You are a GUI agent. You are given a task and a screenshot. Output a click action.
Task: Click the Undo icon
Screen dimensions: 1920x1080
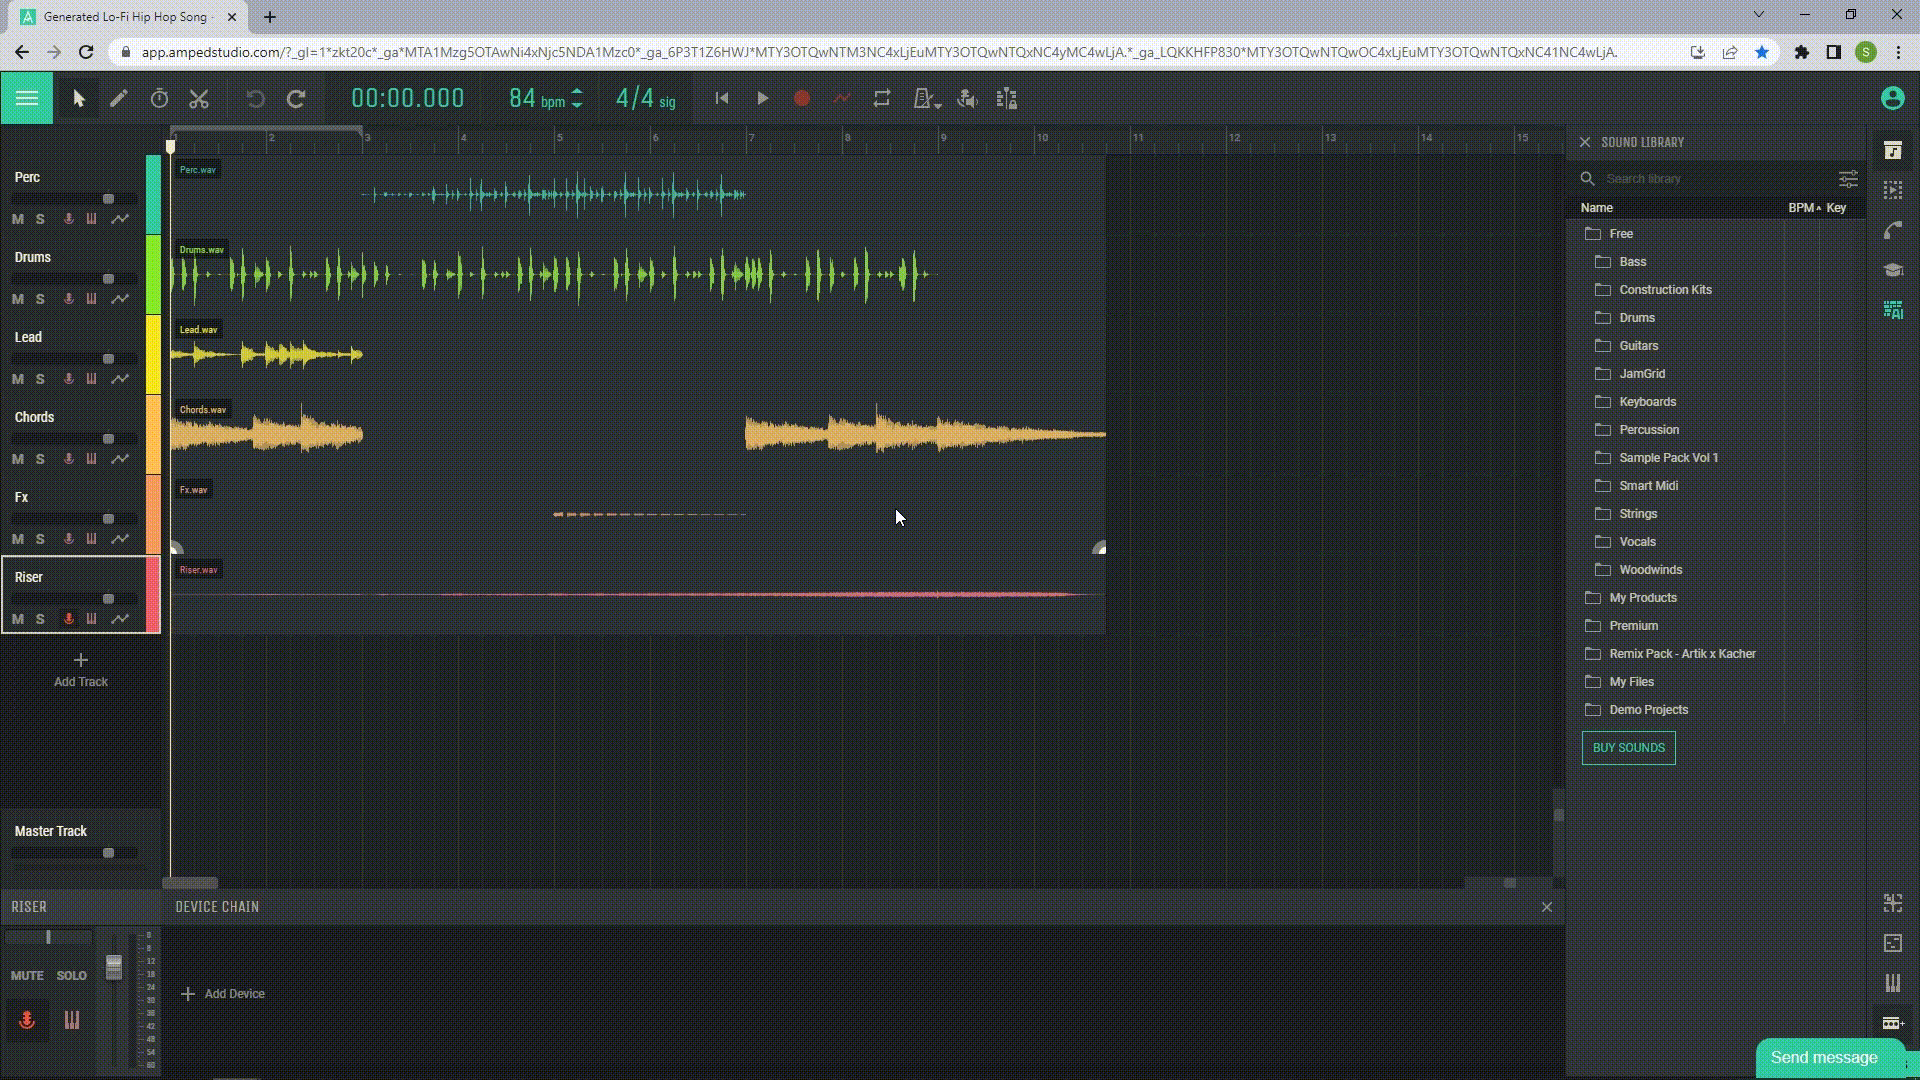pyautogui.click(x=255, y=98)
